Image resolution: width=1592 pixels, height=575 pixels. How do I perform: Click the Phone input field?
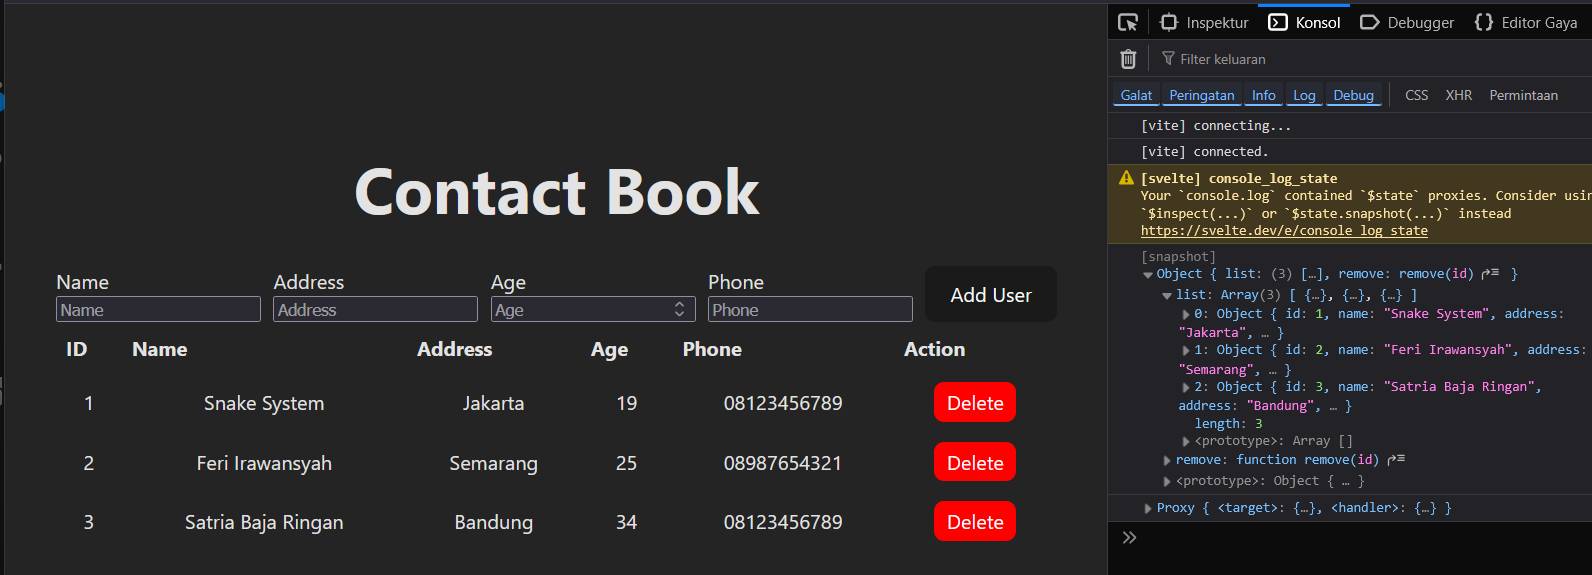click(x=810, y=309)
